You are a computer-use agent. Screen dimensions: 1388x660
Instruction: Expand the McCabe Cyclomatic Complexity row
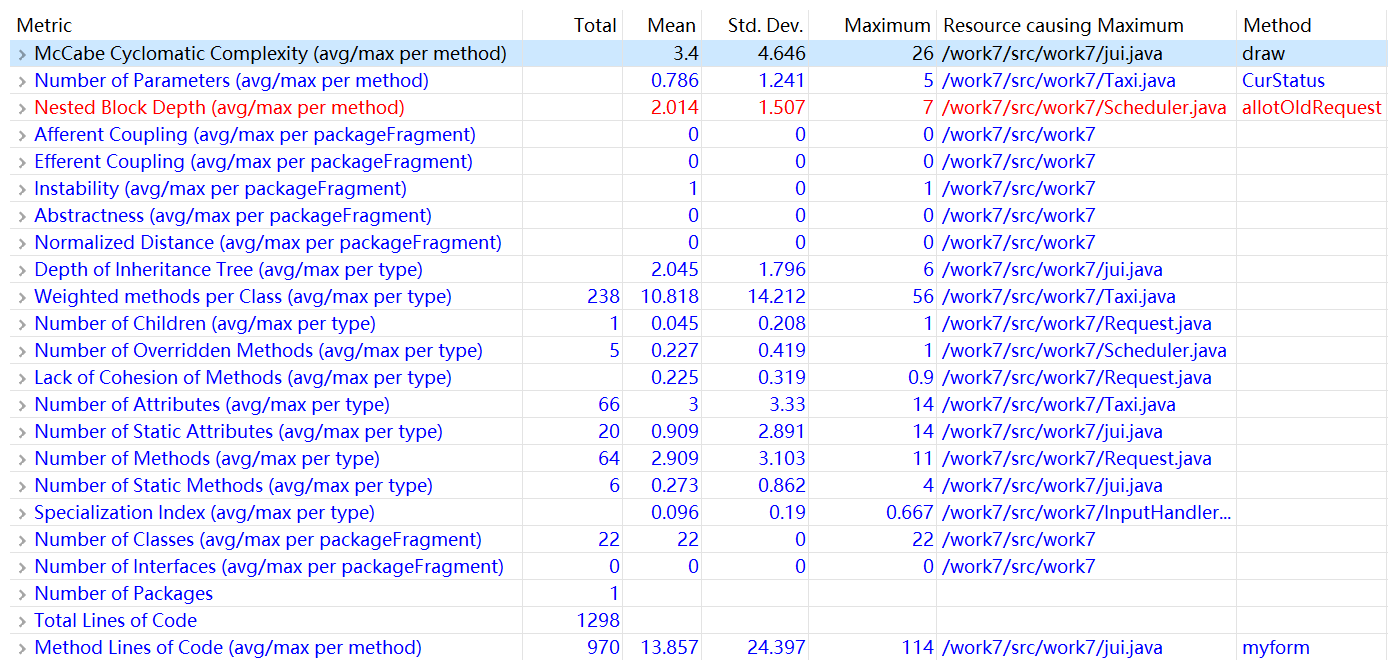click(22, 54)
